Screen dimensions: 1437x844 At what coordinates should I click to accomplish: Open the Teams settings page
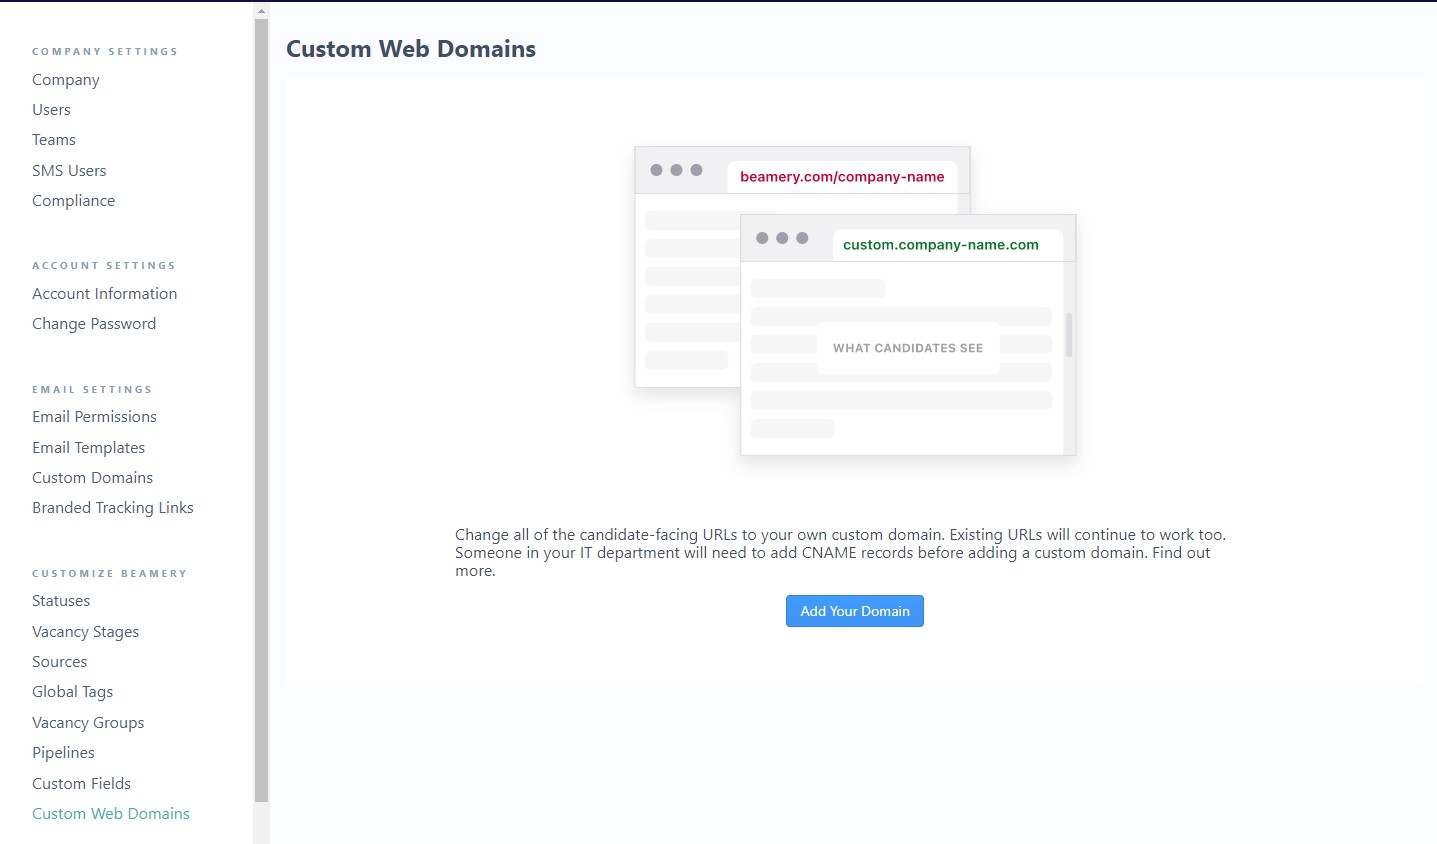(x=54, y=140)
